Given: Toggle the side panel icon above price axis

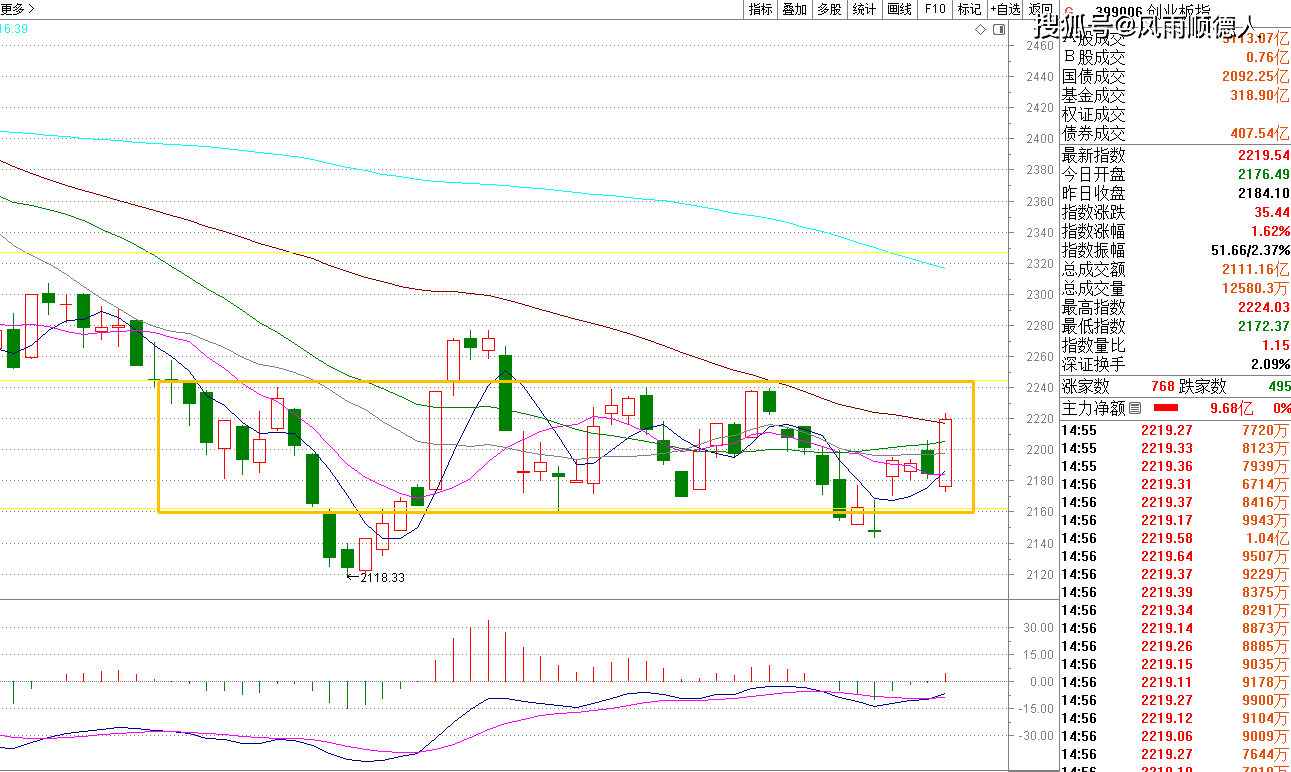Looking at the screenshot, I should (x=999, y=30).
